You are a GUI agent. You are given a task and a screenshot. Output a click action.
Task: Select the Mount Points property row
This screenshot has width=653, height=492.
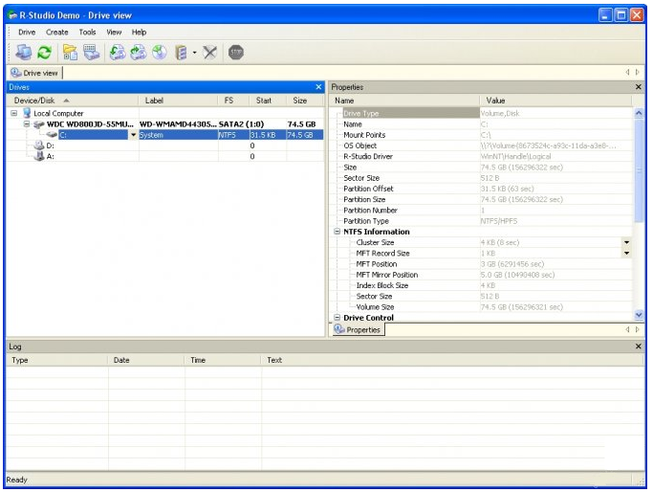point(483,135)
